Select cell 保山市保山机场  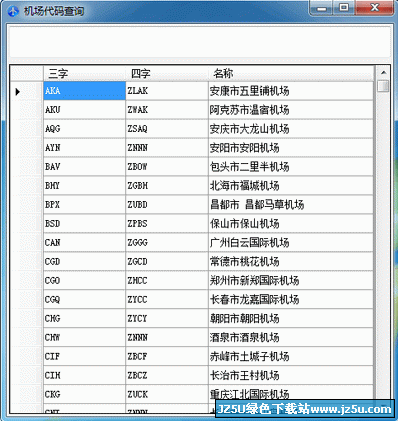[x=291, y=224]
